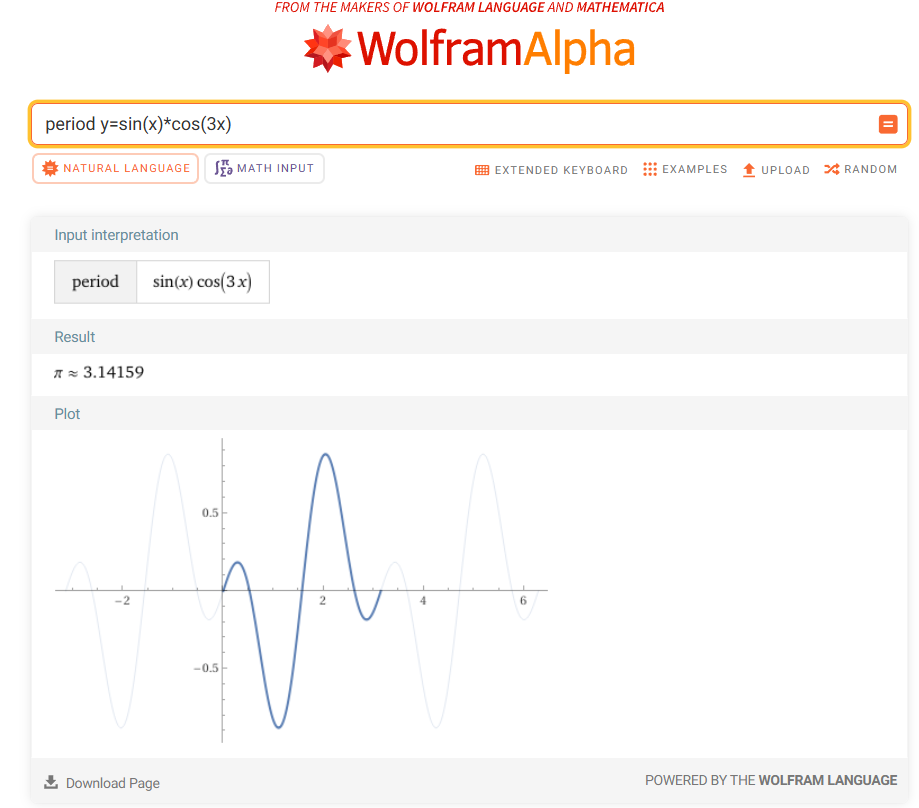Click the Examples grid icon
The height and width of the screenshot is (808, 919).
[x=649, y=169]
